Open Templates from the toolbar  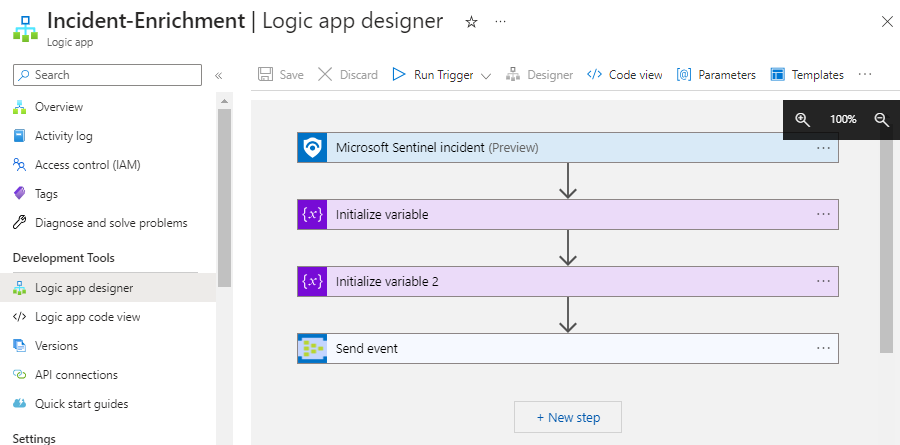point(807,75)
